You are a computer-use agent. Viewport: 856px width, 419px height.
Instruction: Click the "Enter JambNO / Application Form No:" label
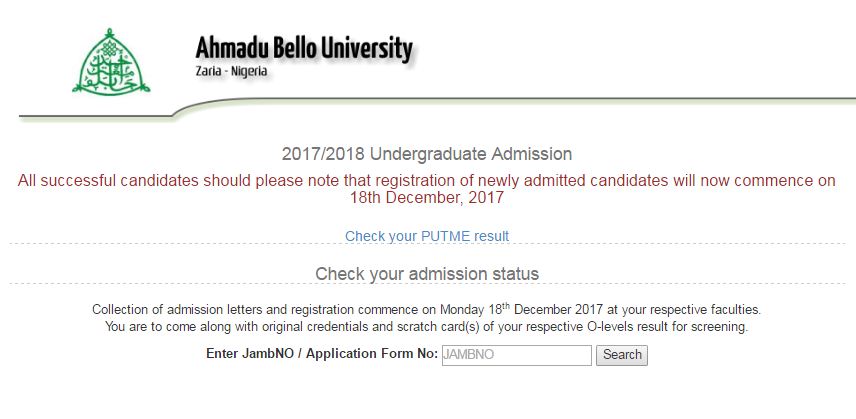pyautogui.click(x=322, y=354)
